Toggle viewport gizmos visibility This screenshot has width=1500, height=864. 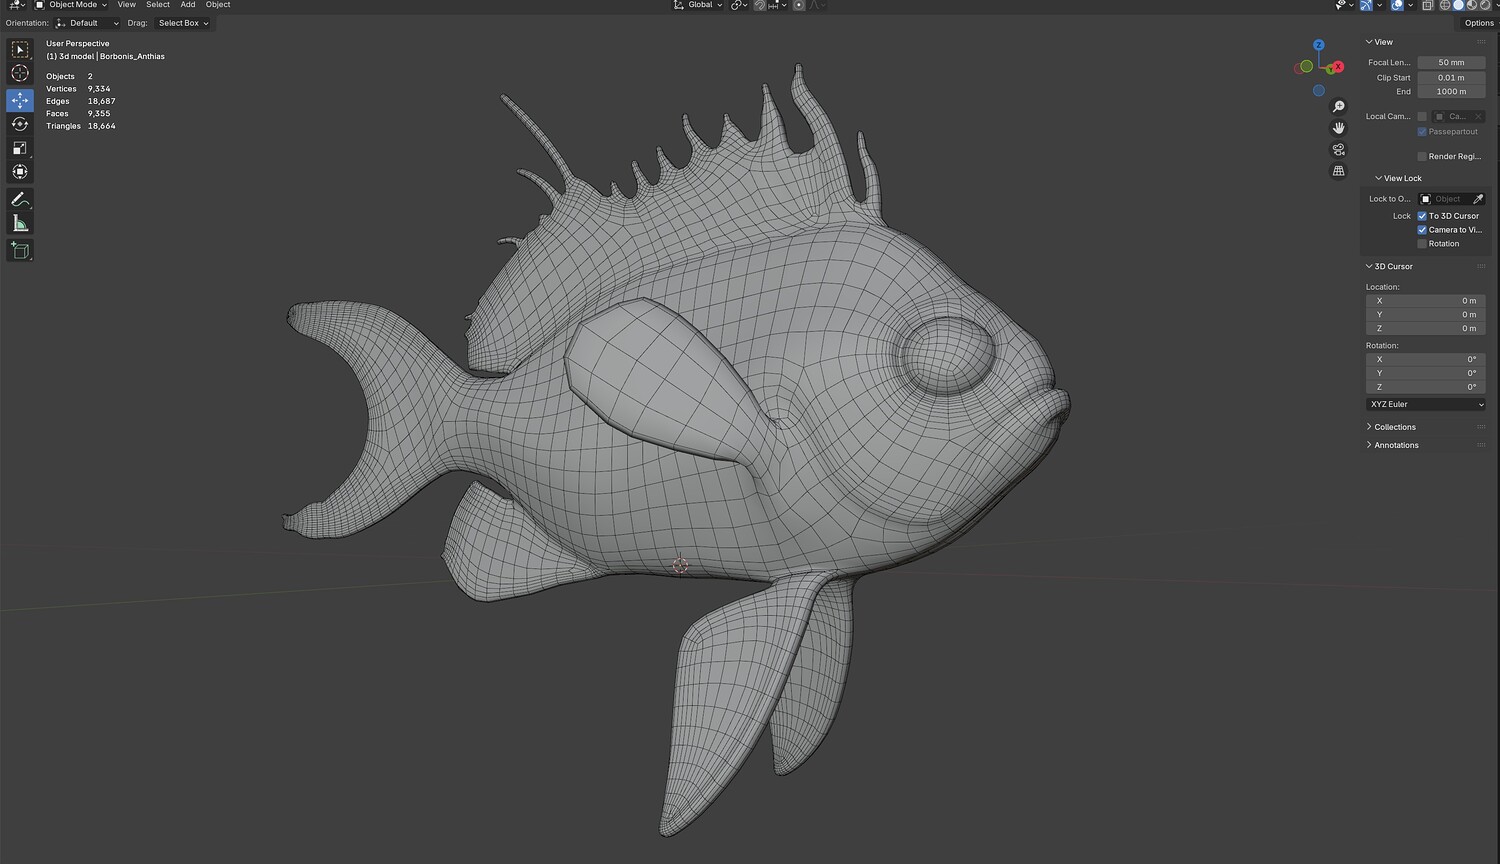pos(1366,5)
